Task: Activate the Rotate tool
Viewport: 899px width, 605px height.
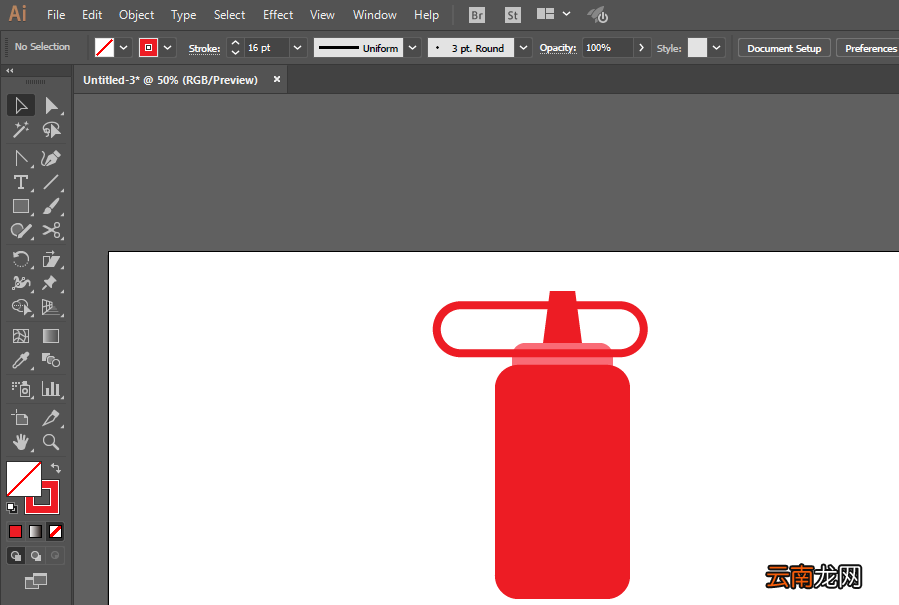Action: coord(21,259)
